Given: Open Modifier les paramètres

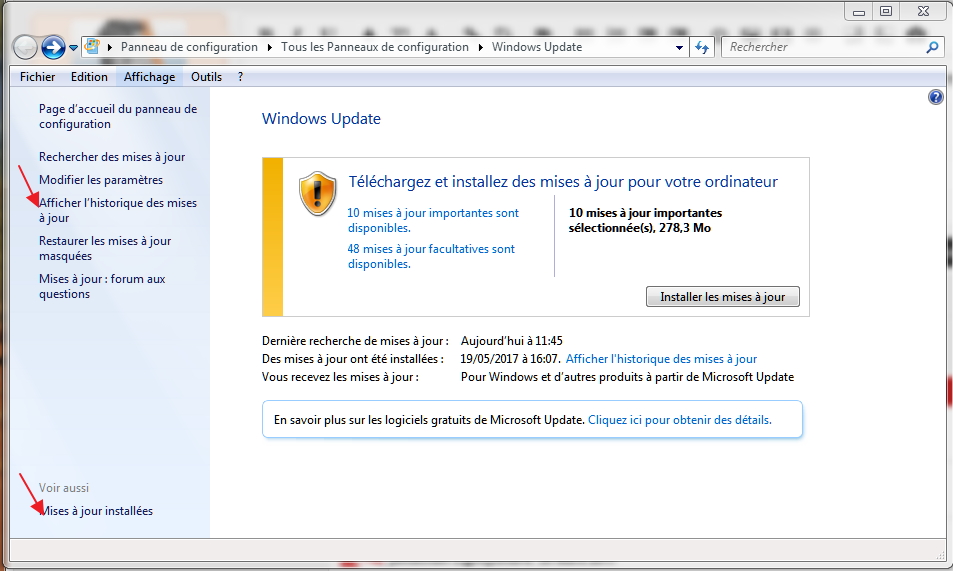Looking at the screenshot, I should coord(101,180).
